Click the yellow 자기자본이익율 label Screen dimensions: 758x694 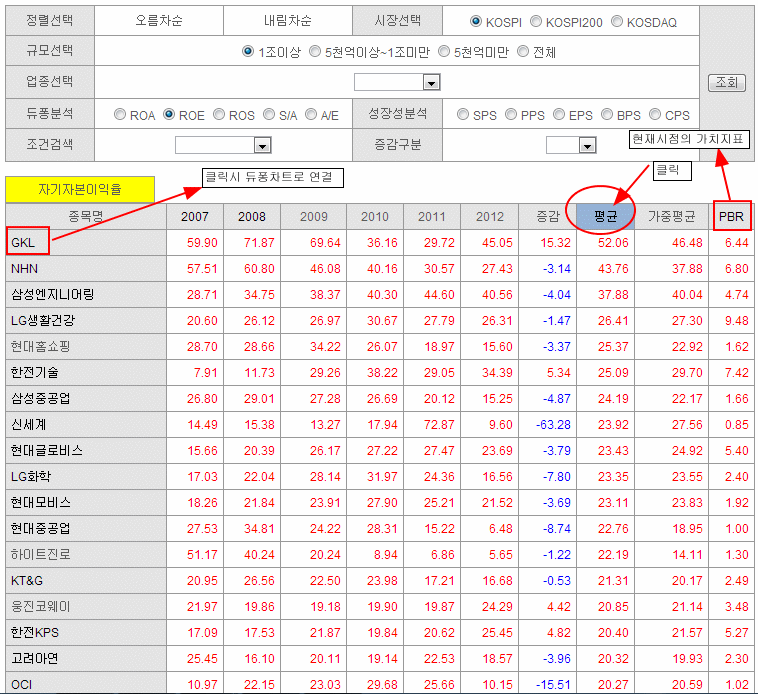pos(80,189)
